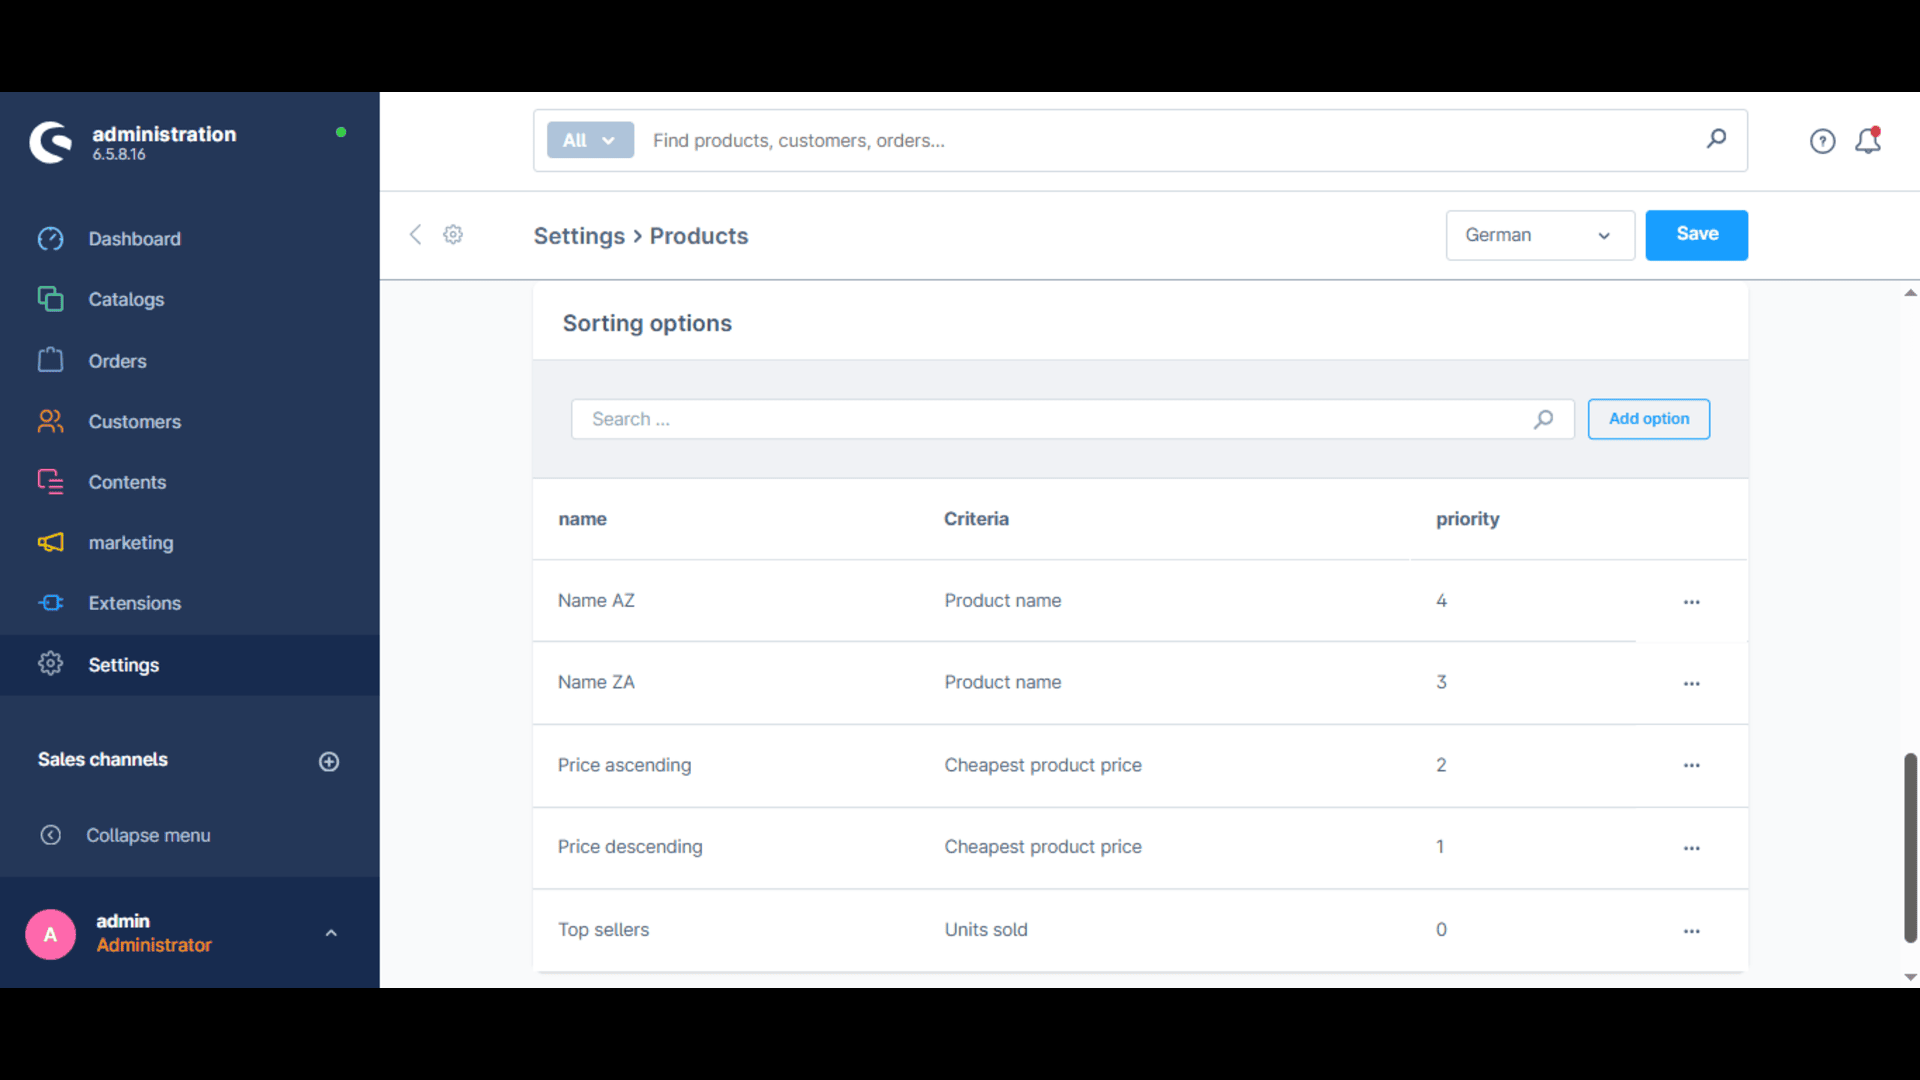This screenshot has height=1080, width=1920.
Task: Open context menu for Price ascending row
Action: [x=1691, y=766]
